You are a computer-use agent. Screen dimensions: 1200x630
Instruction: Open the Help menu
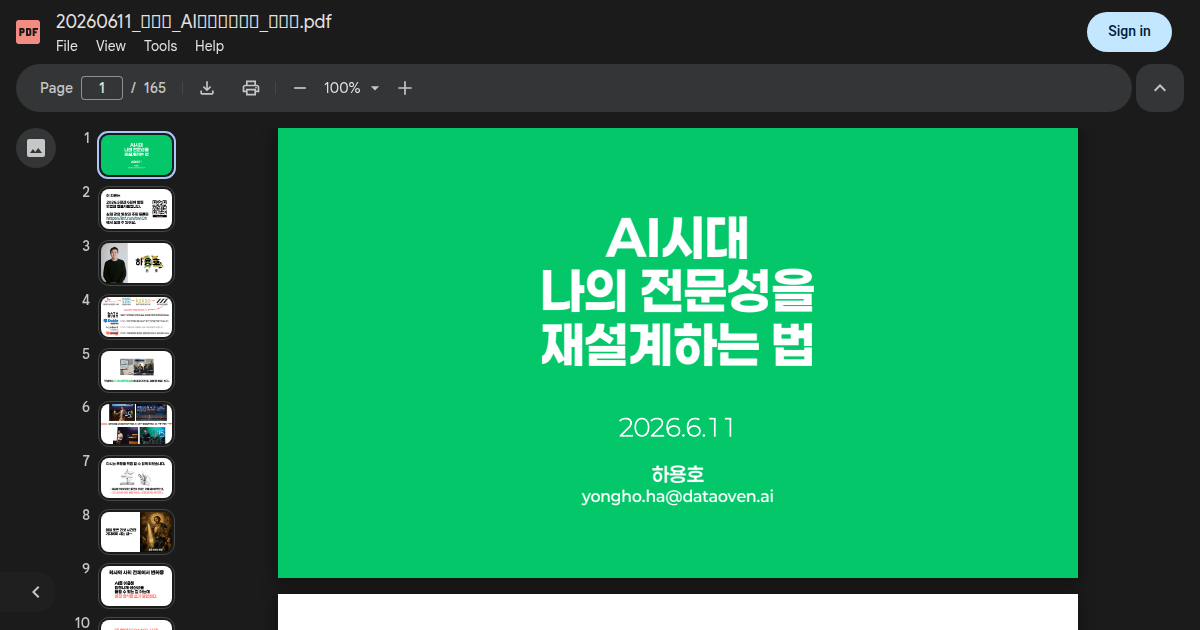coord(209,46)
